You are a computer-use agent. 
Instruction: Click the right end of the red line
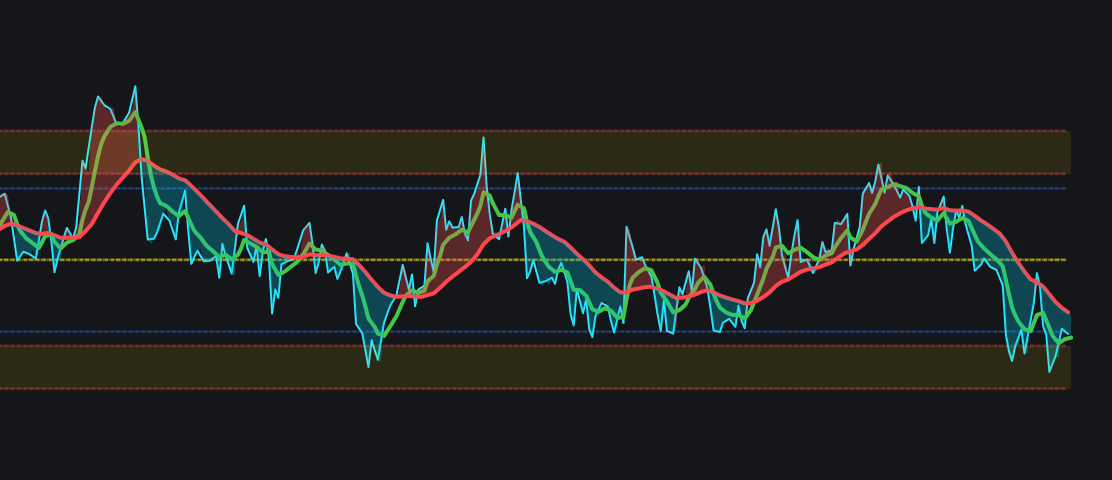tap(1069, 313)
